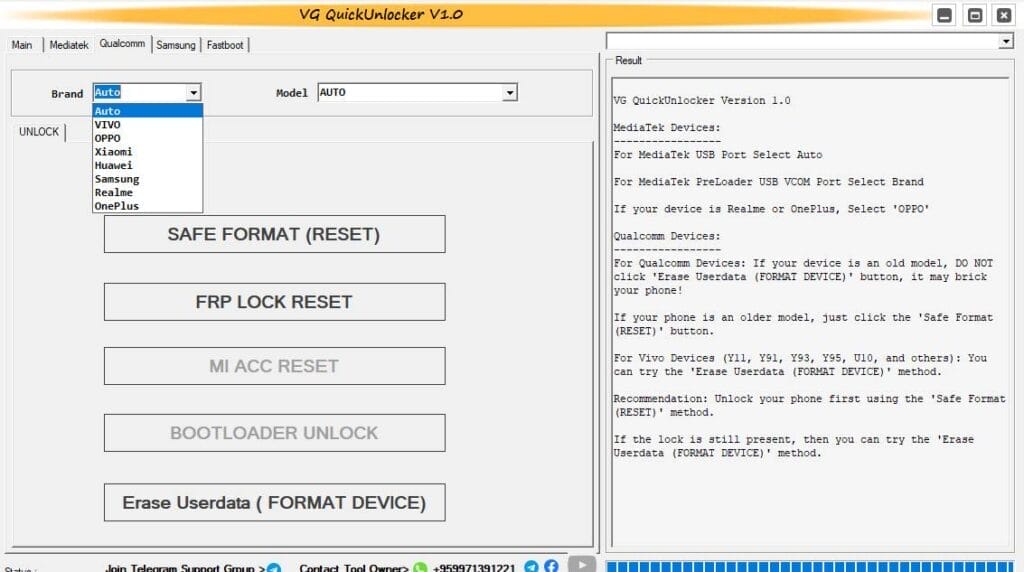Click the 'Model' label
Viewport: 1024px width, 572px height.
[x=291, y=93]
